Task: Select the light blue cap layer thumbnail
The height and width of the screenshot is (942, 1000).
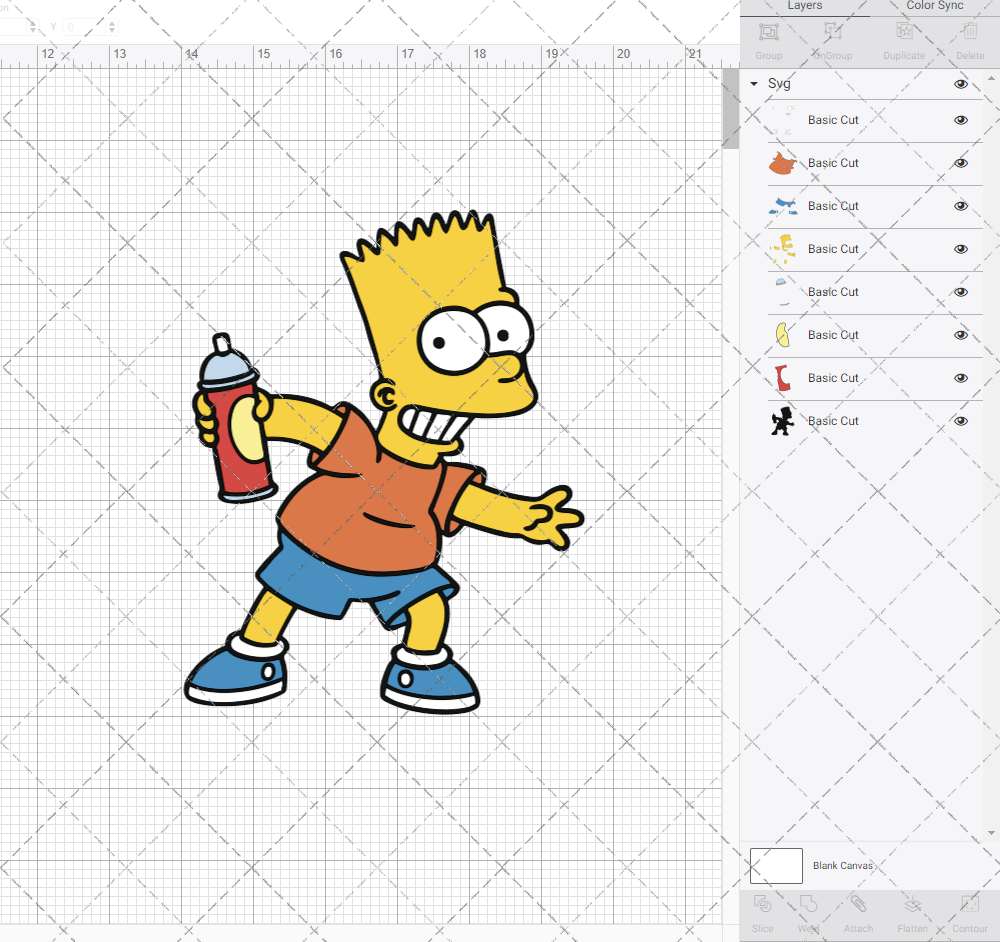Action: coord(782,292)
